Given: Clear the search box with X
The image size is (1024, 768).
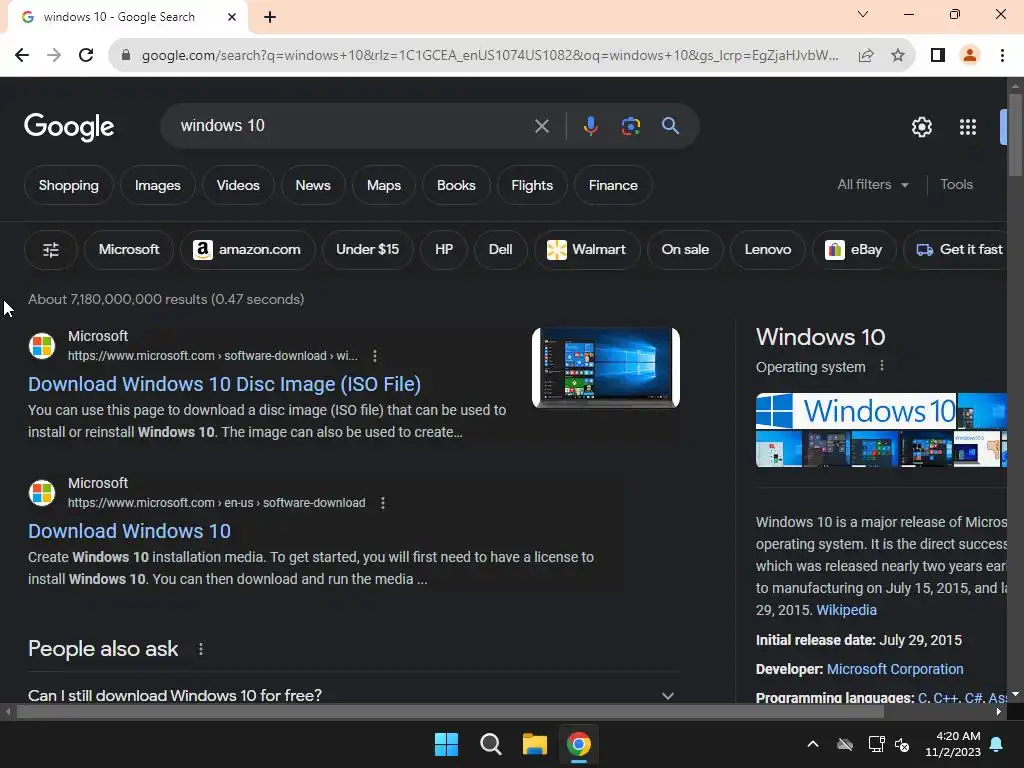Looking at the screenshot, I should (541, 126).
